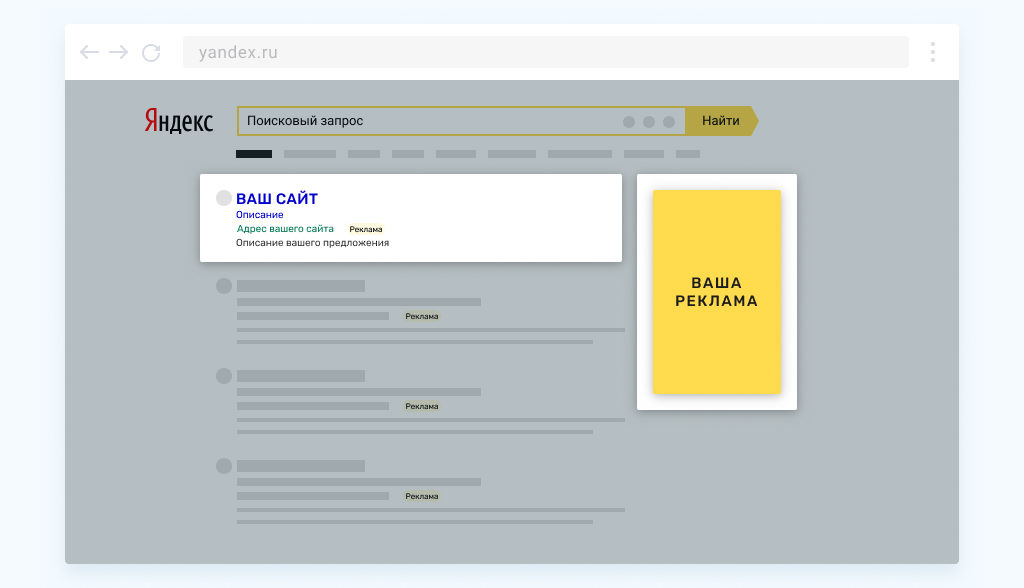Open the browser three-dot menu
Screen dimensions: 1024x588
click(933, 52)
